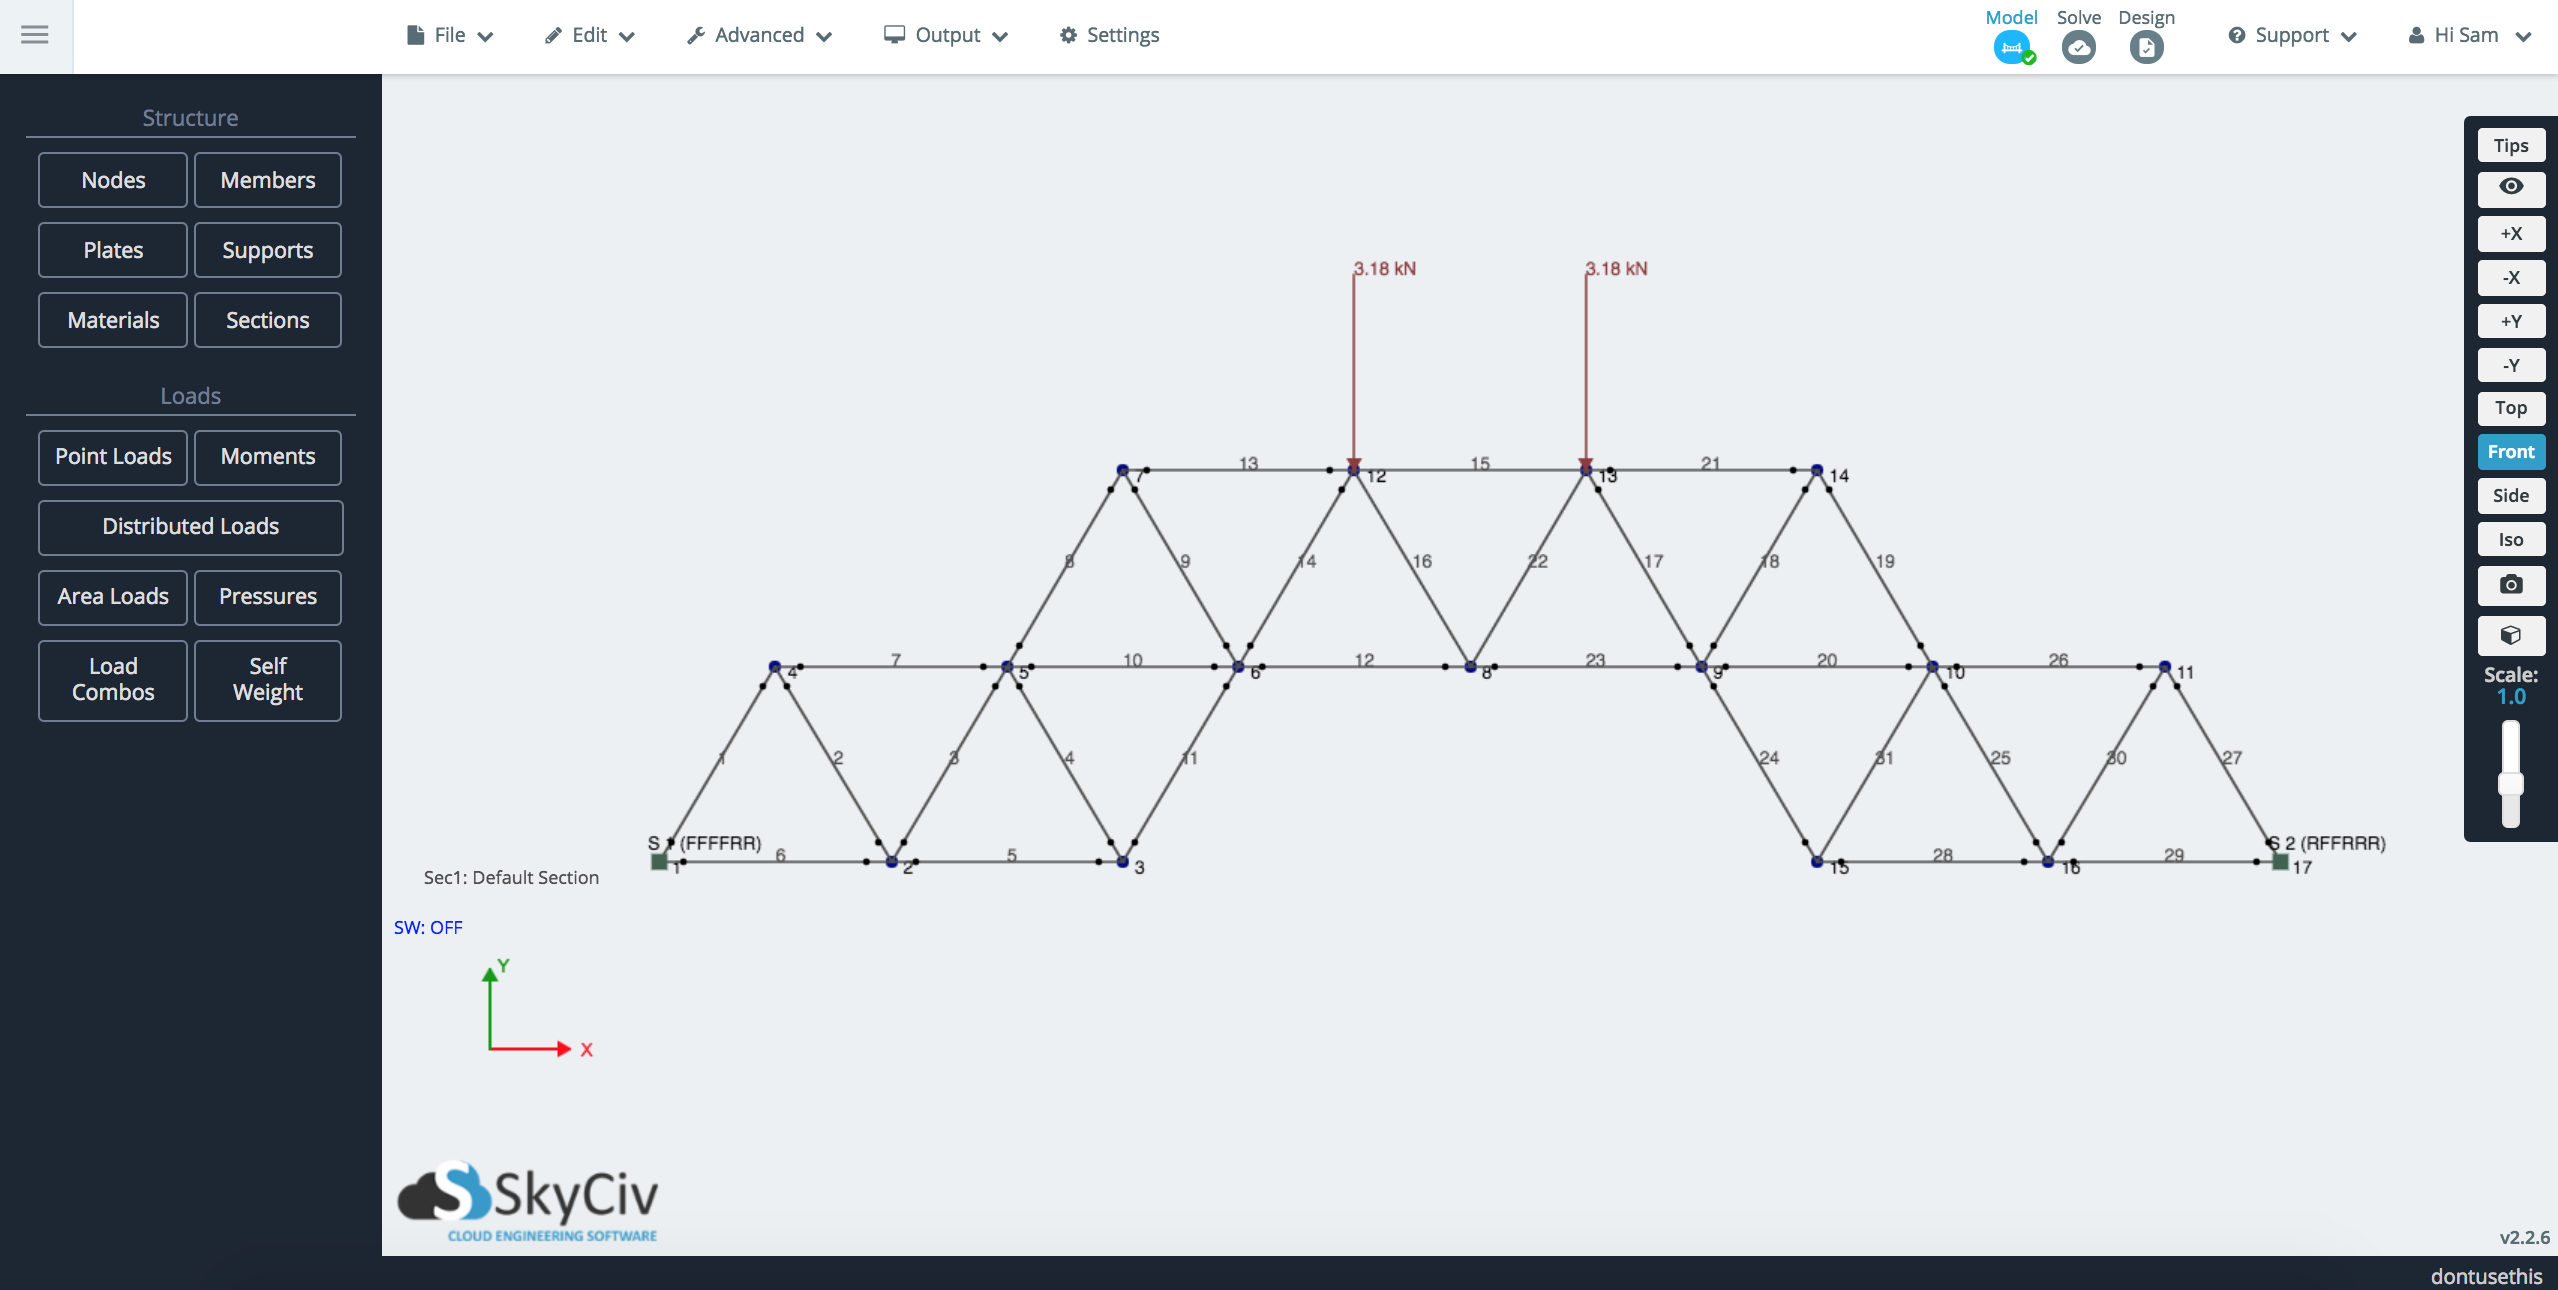2558x1290 pixels.
Task: Enable Top view orientation toggle
Action: point(2510,406)
